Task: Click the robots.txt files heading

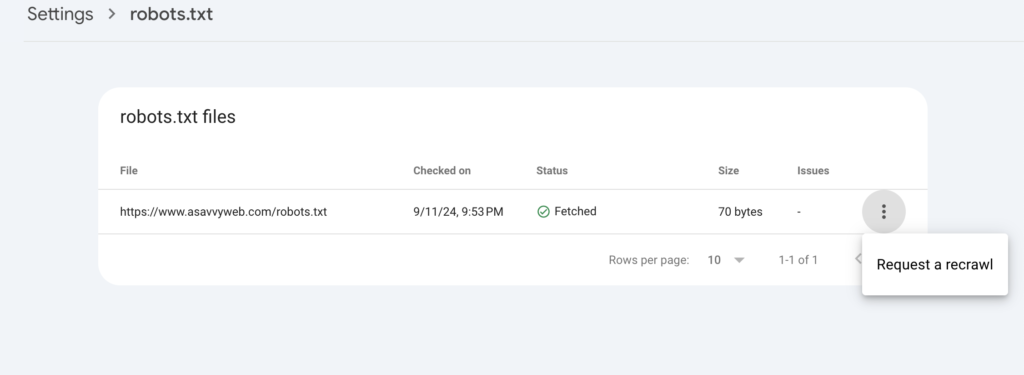Action: pos(178,117)
